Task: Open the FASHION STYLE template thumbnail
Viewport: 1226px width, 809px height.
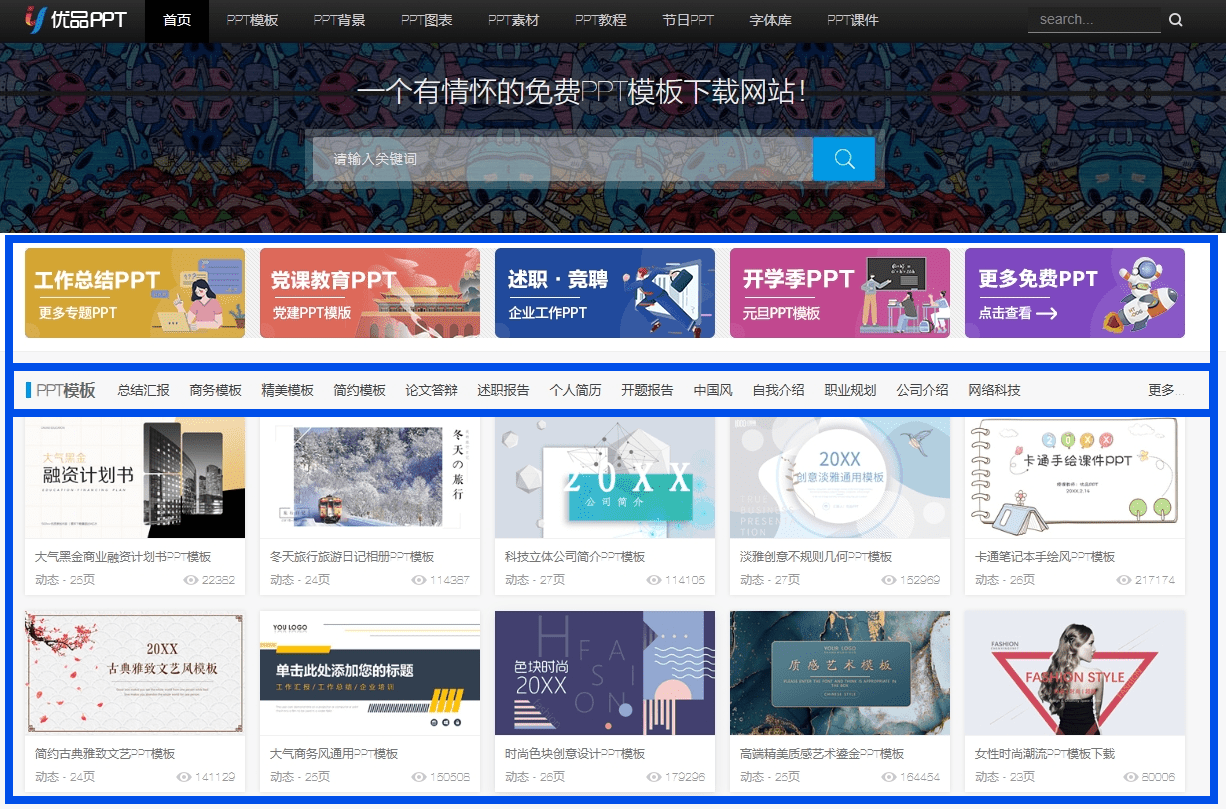Action: 1075,673
